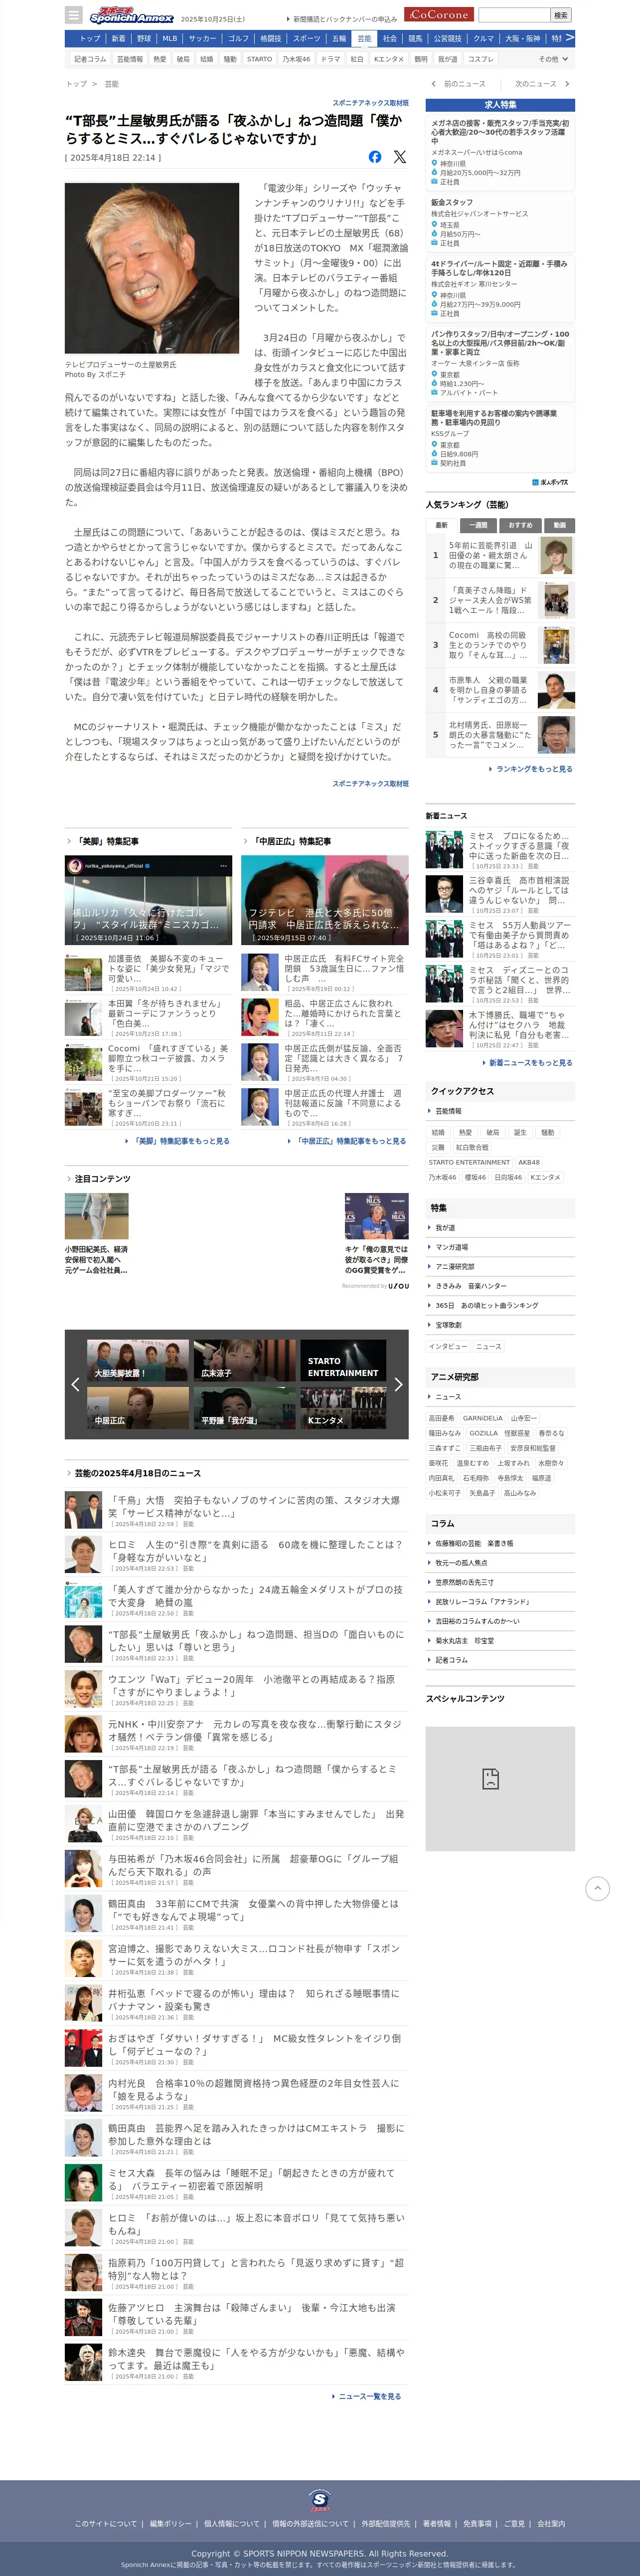Open the サッカー nav tab
The width and height of the screenshot is (640, 2576).
202,38
